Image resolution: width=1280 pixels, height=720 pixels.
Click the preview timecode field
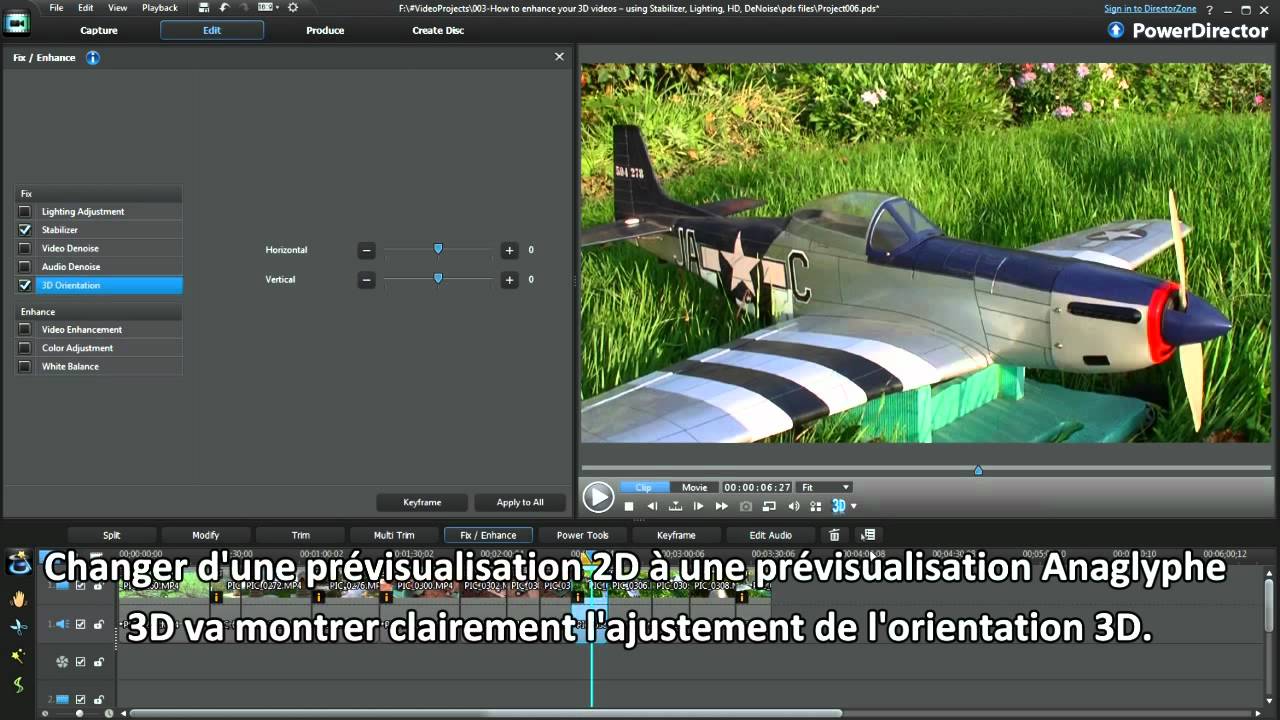(x=758, y=487)
